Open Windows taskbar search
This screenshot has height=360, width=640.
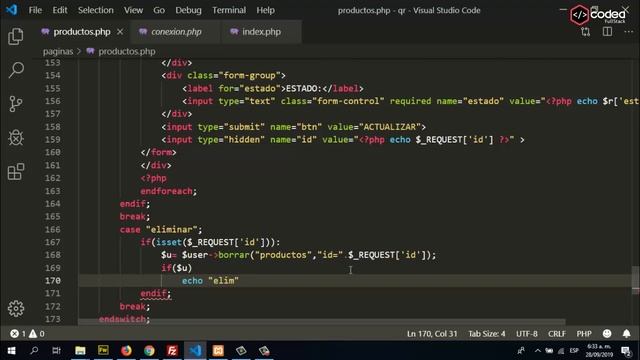point(34,351)
